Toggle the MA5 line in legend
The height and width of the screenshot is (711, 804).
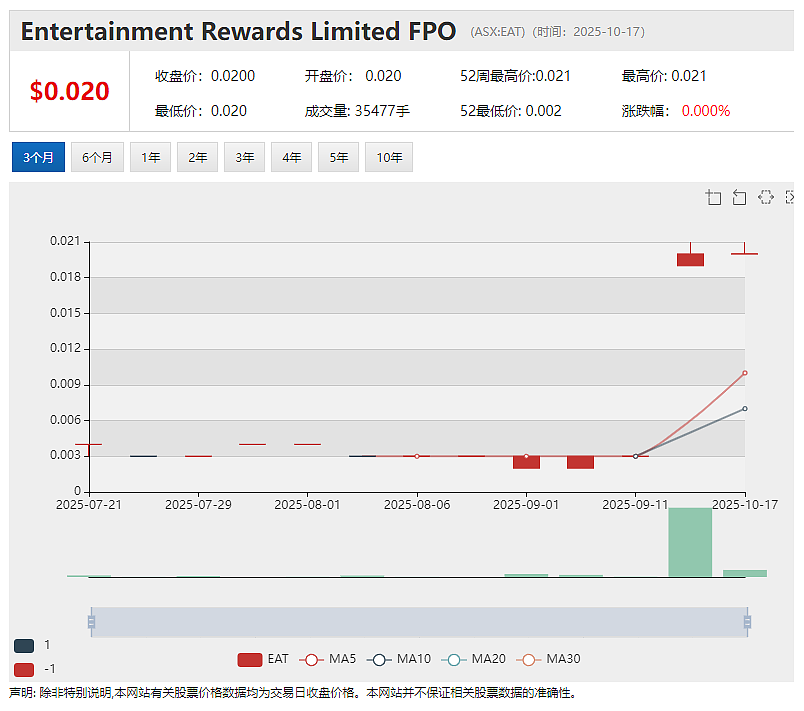pyautogui.click(x=327, y=659)
